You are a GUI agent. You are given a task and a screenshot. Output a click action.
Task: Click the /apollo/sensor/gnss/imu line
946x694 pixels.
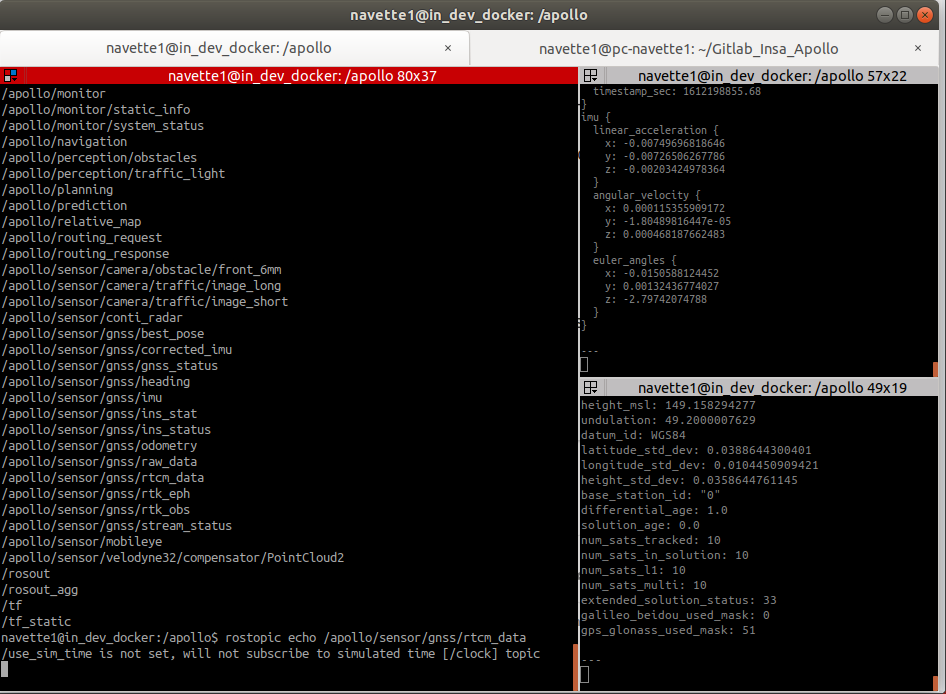point(81,398)
